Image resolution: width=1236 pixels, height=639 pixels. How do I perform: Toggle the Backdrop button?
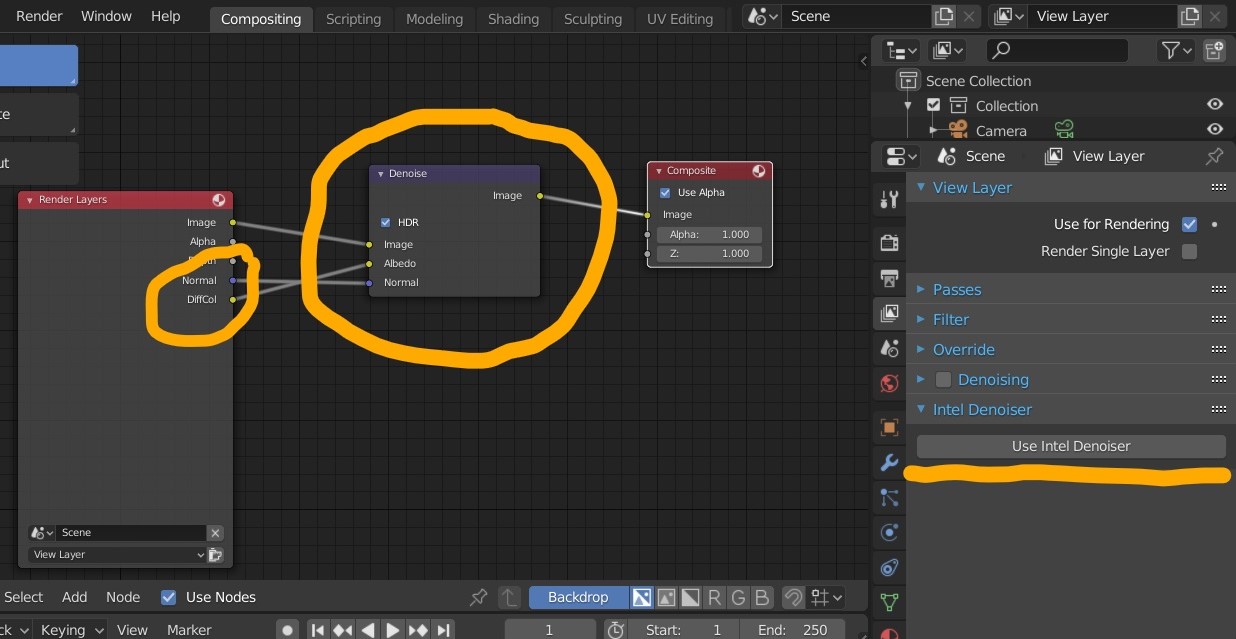[578, 597]
